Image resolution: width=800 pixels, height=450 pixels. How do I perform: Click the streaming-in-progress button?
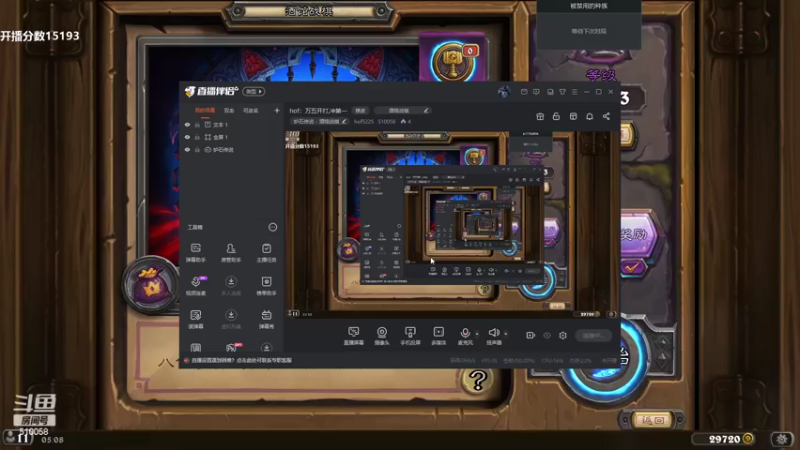pyautogui.click(x=594, y=335)
